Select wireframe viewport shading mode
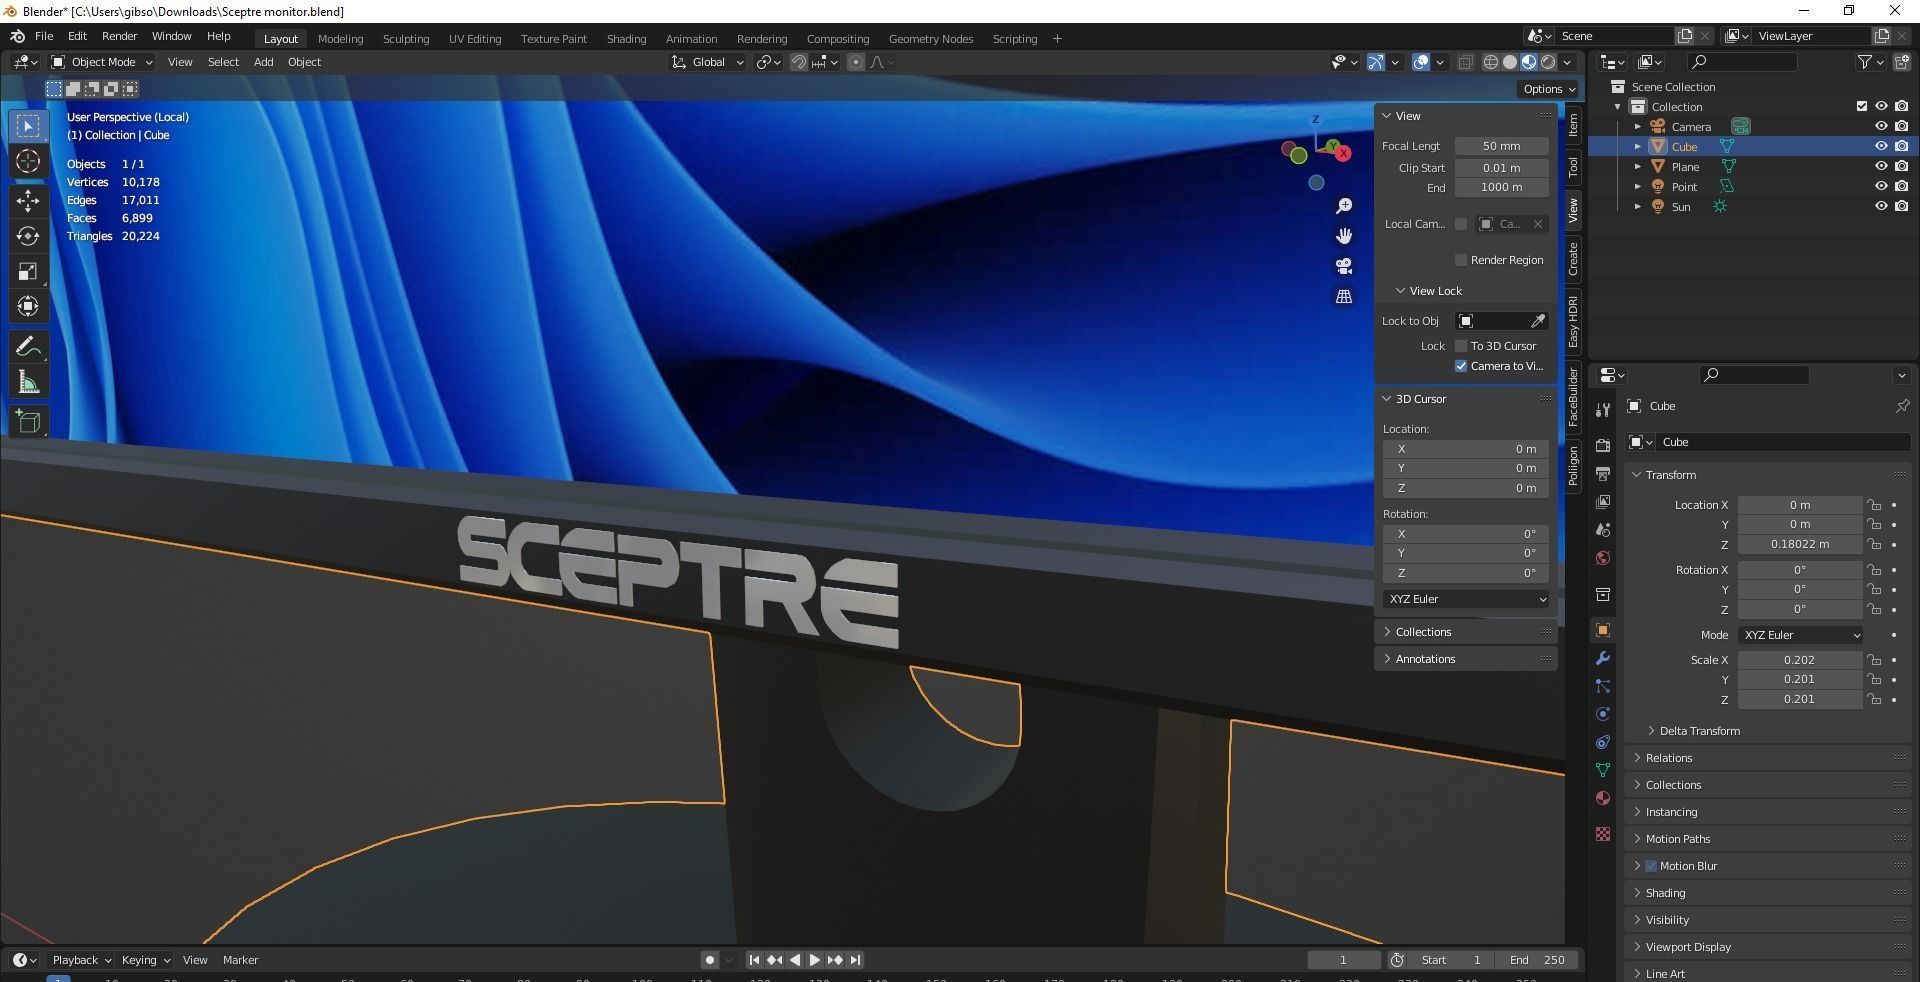1920x982 pixels. point(1490,62)
